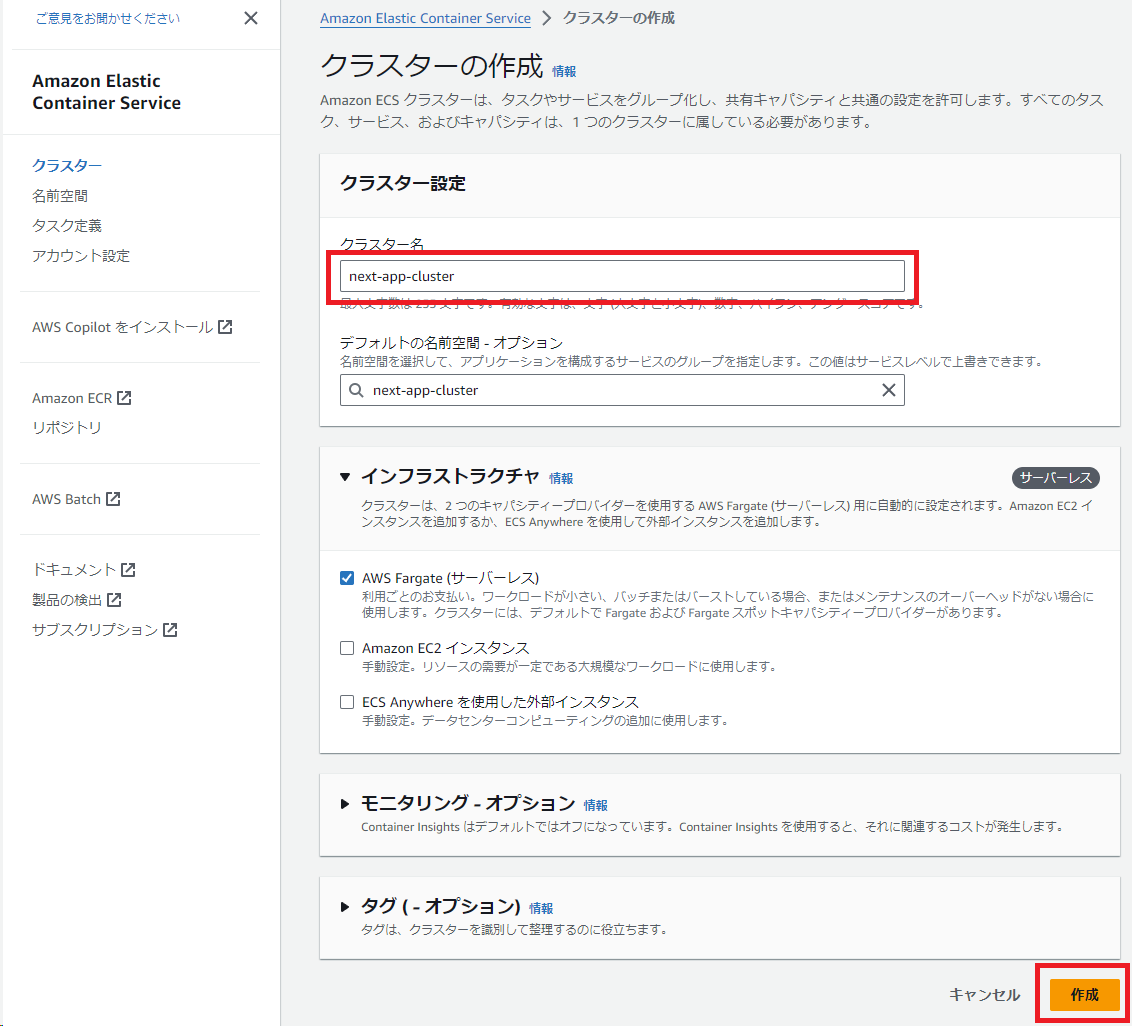1132x1026 pixels.
Task: Click AWS Copilot をインストール link
Action: [x=123, y=327]
